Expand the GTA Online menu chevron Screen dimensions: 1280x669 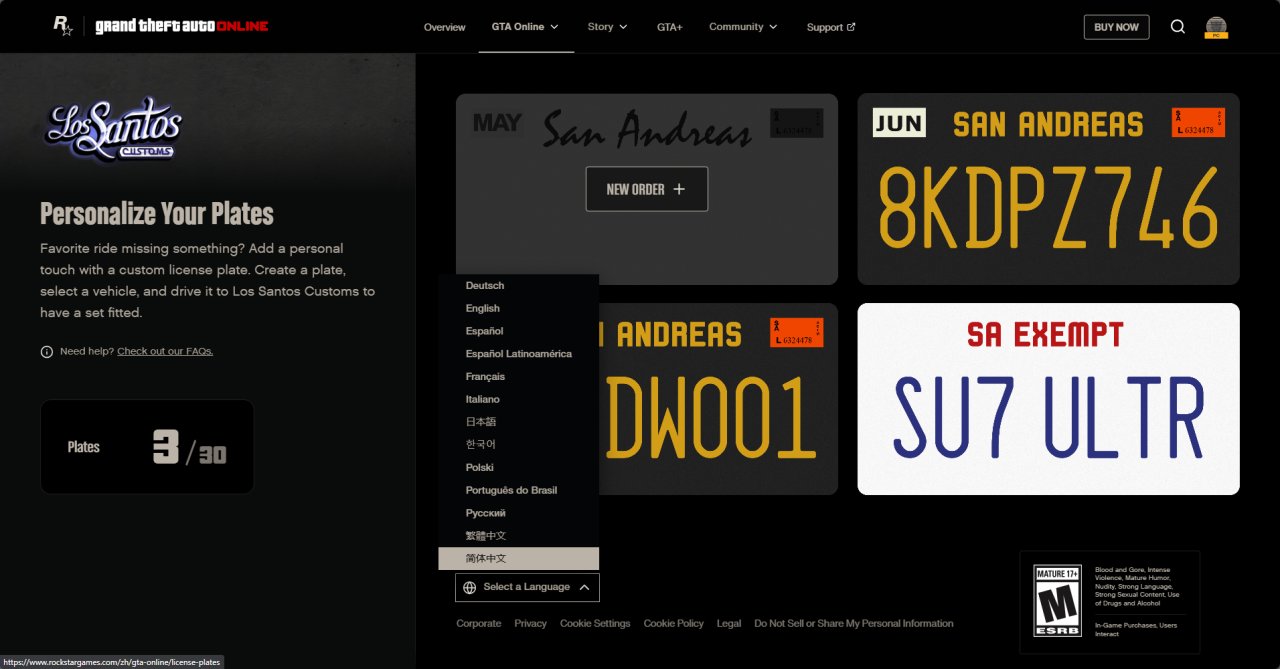pos(554,27)
